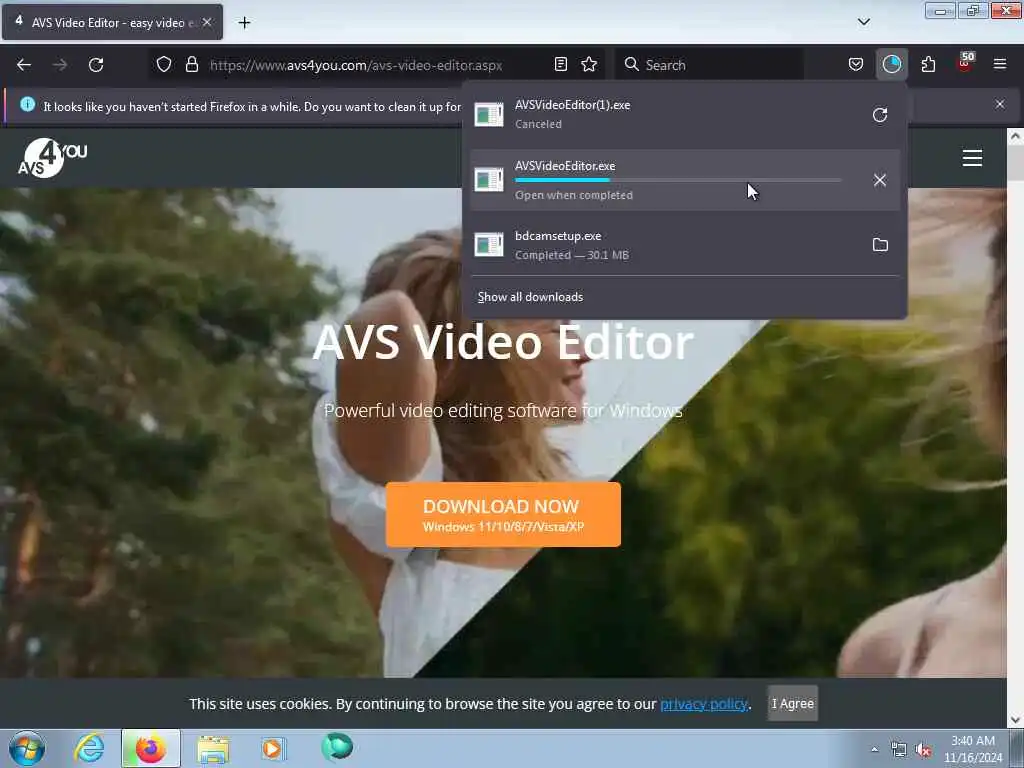Screen dimensions: 1024x768
Task: Open Windows Media Player taskbar icon
Action: click(x=273, y=748)
